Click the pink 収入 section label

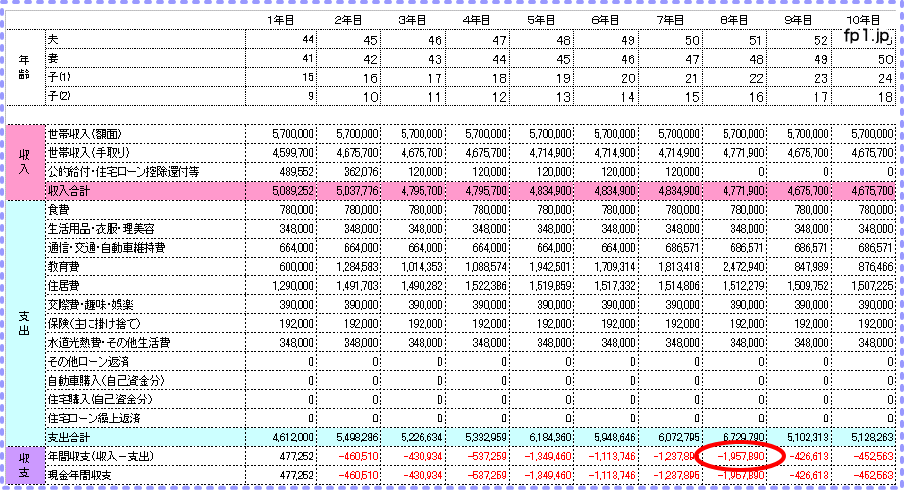[x=24, y=161]
